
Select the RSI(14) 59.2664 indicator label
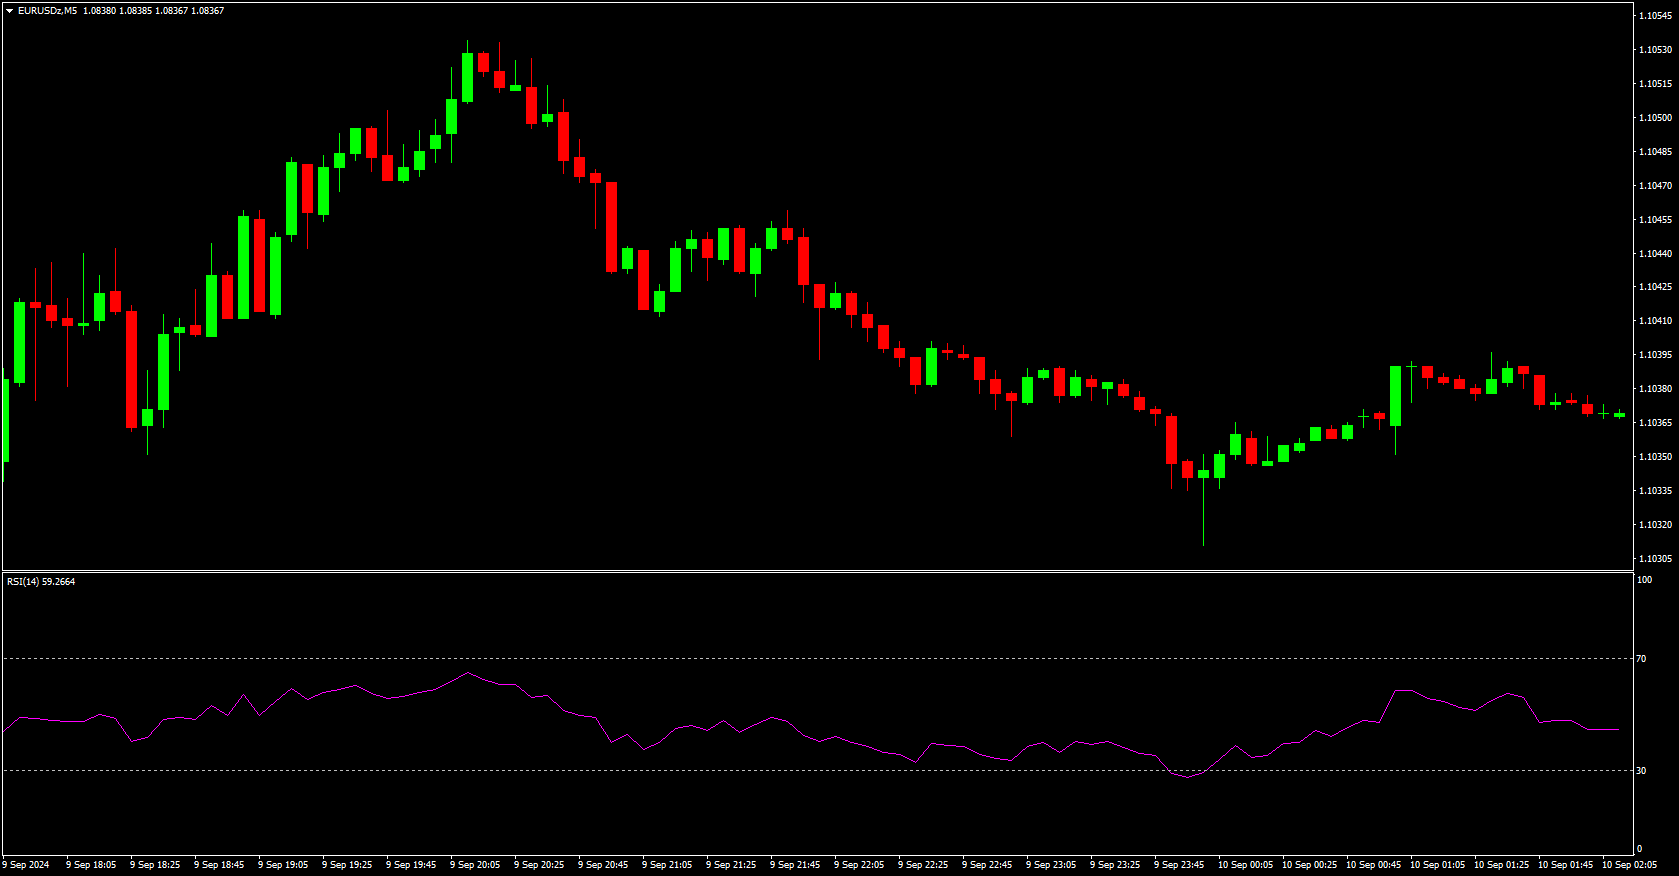tap(41, 581)
